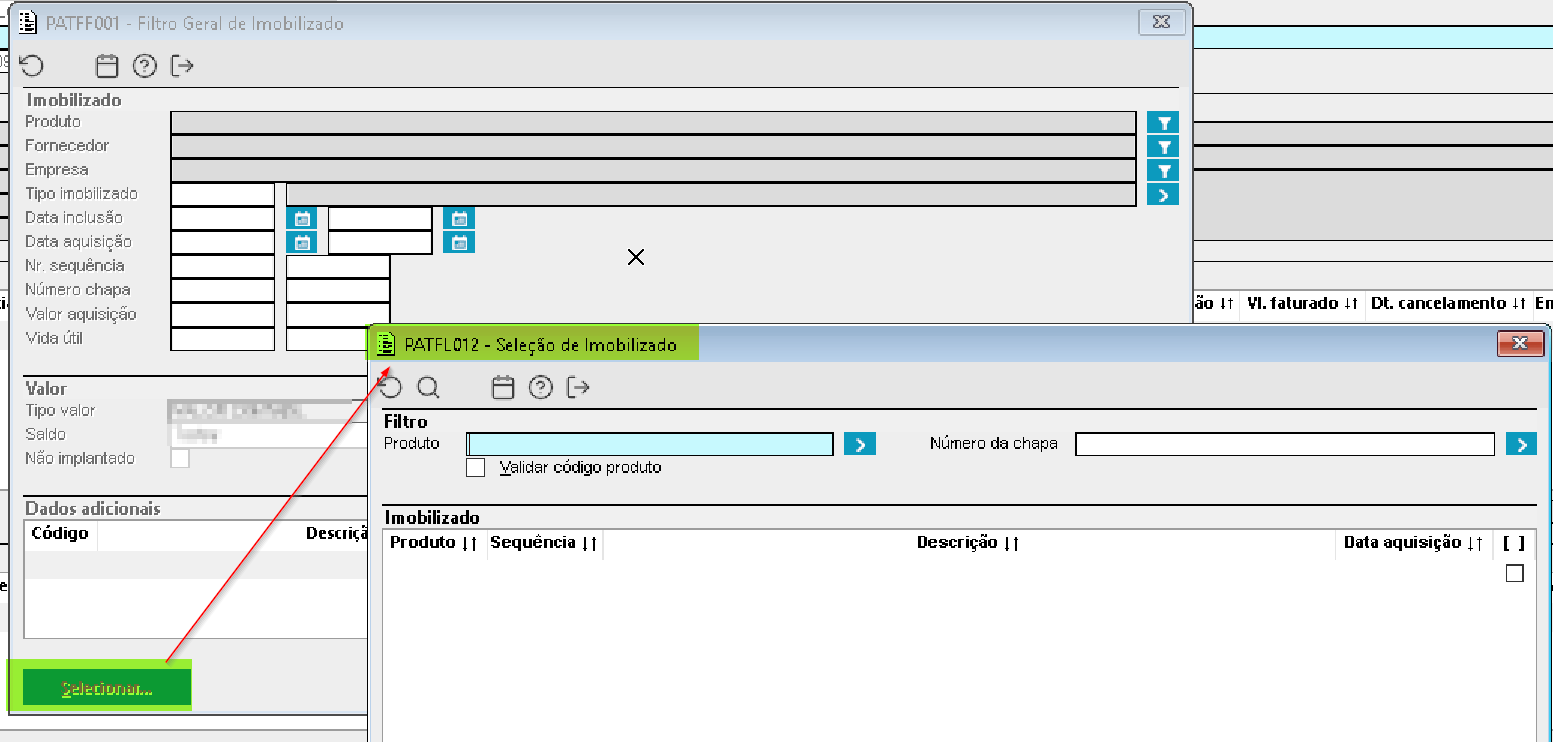Open calendar icon in PATFL012 toolbar
Viewport: 1553px width, 742px height.
[x=503, y=388]
